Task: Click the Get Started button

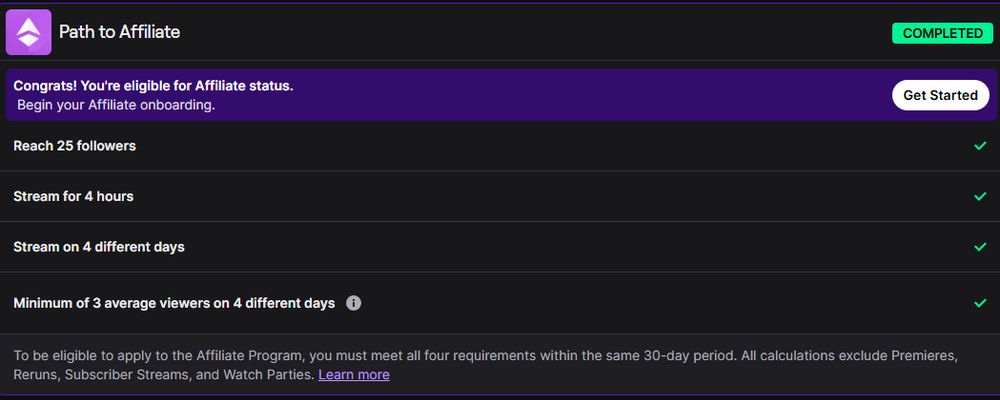Action: (x=940, y=95)
